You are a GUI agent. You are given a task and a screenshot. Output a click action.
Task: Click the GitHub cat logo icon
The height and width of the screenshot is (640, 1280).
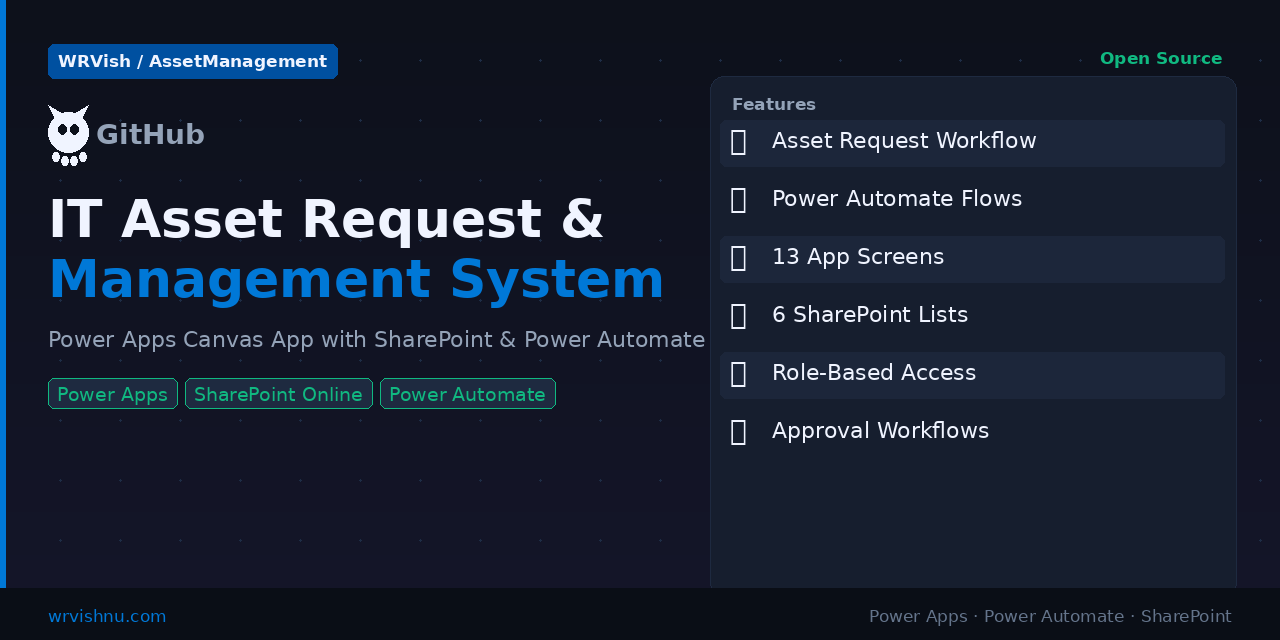click(x=68, y=135)
